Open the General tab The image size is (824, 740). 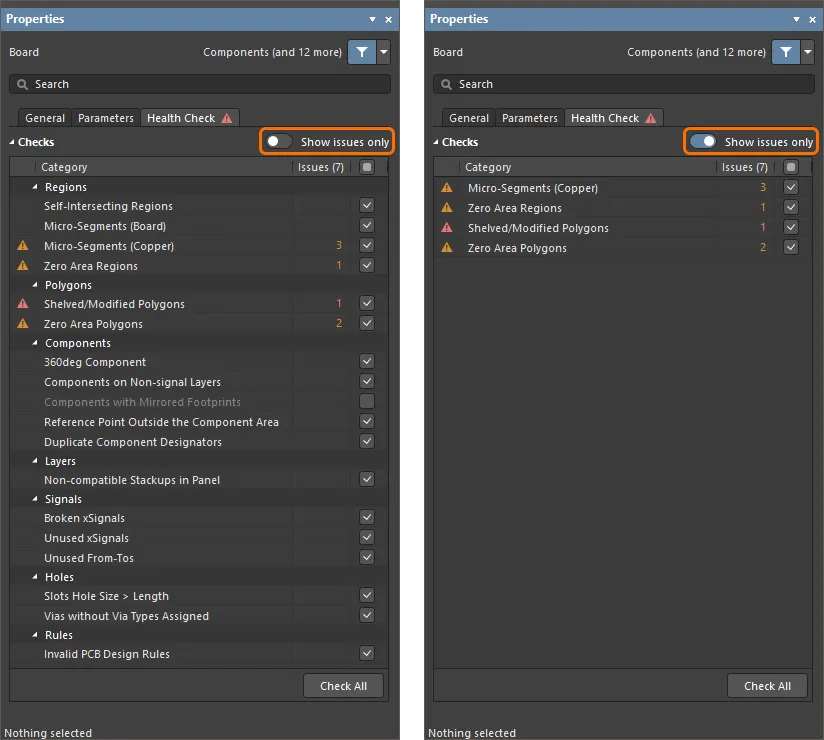click(44, 117)
